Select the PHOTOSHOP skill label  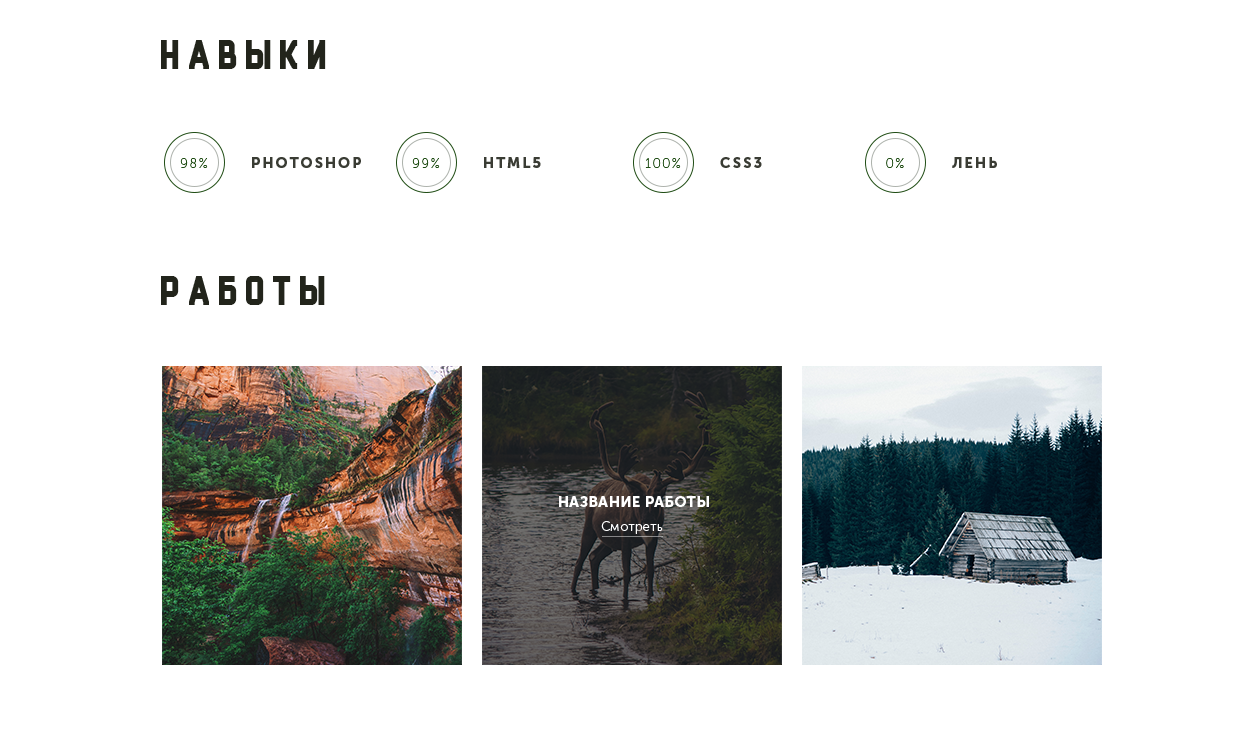pyautogui.click(x=307, y=163)
